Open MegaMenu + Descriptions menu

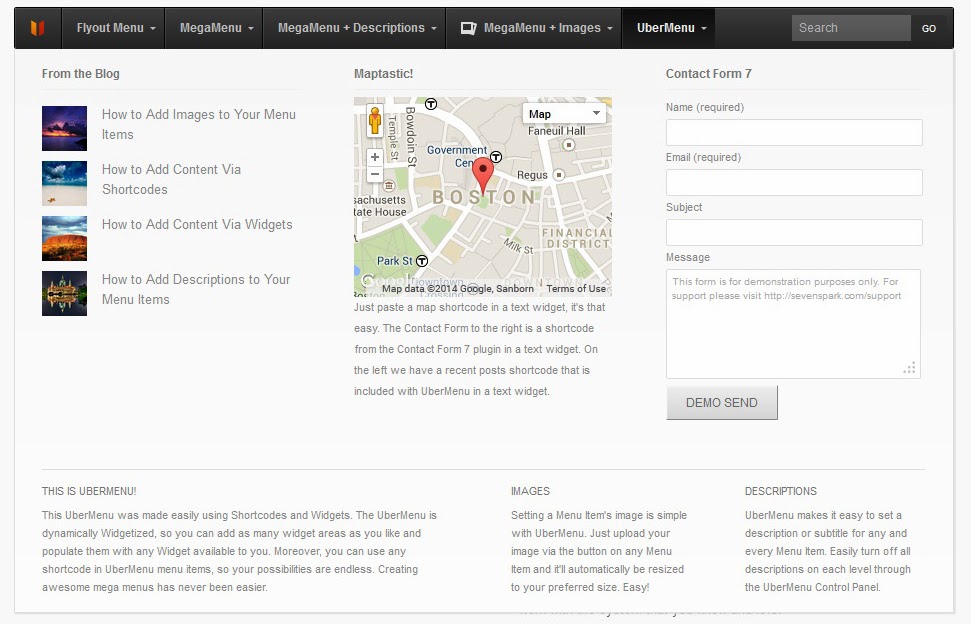pyautogui.click(x=357, y=28)
